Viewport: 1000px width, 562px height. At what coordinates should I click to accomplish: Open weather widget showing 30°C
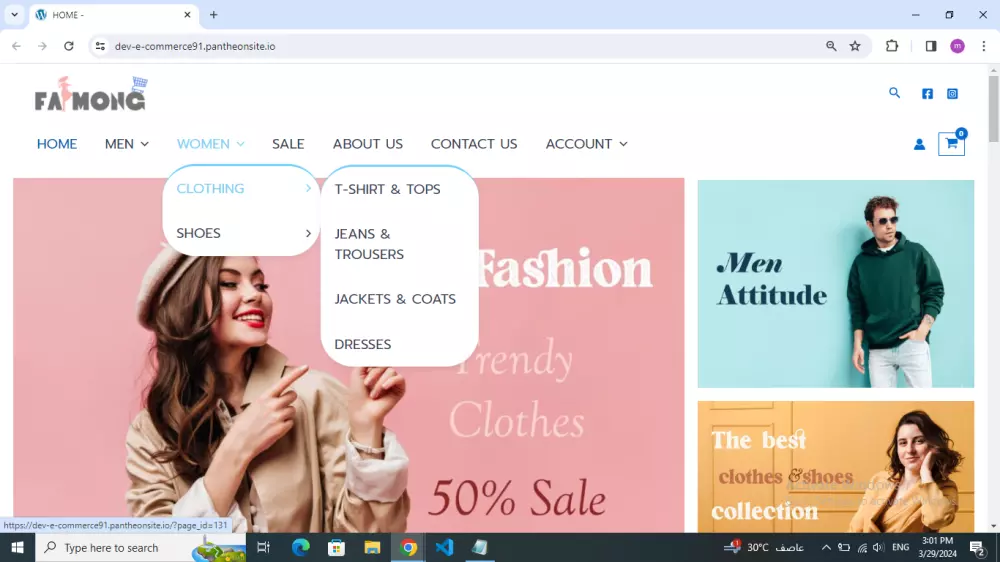tap(763, 547)
